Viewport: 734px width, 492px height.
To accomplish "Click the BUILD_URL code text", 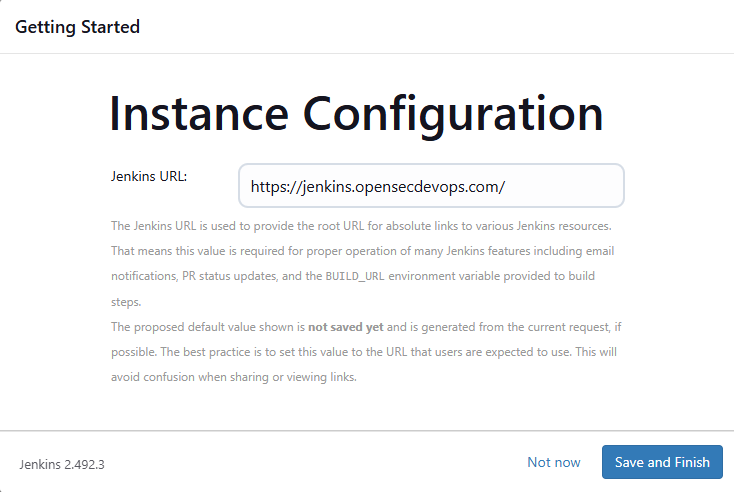I will pos(355,276).
